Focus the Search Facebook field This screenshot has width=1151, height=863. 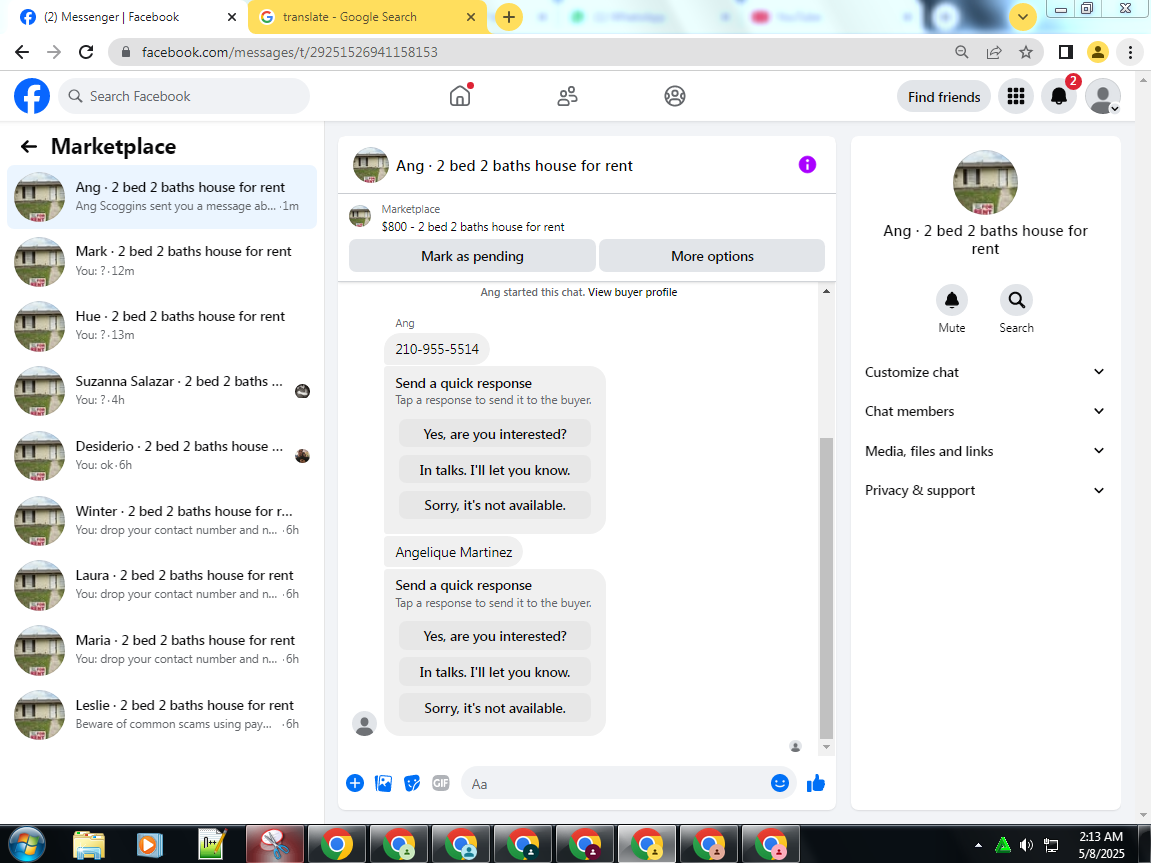pyautogui.click(x=184, y=96)
